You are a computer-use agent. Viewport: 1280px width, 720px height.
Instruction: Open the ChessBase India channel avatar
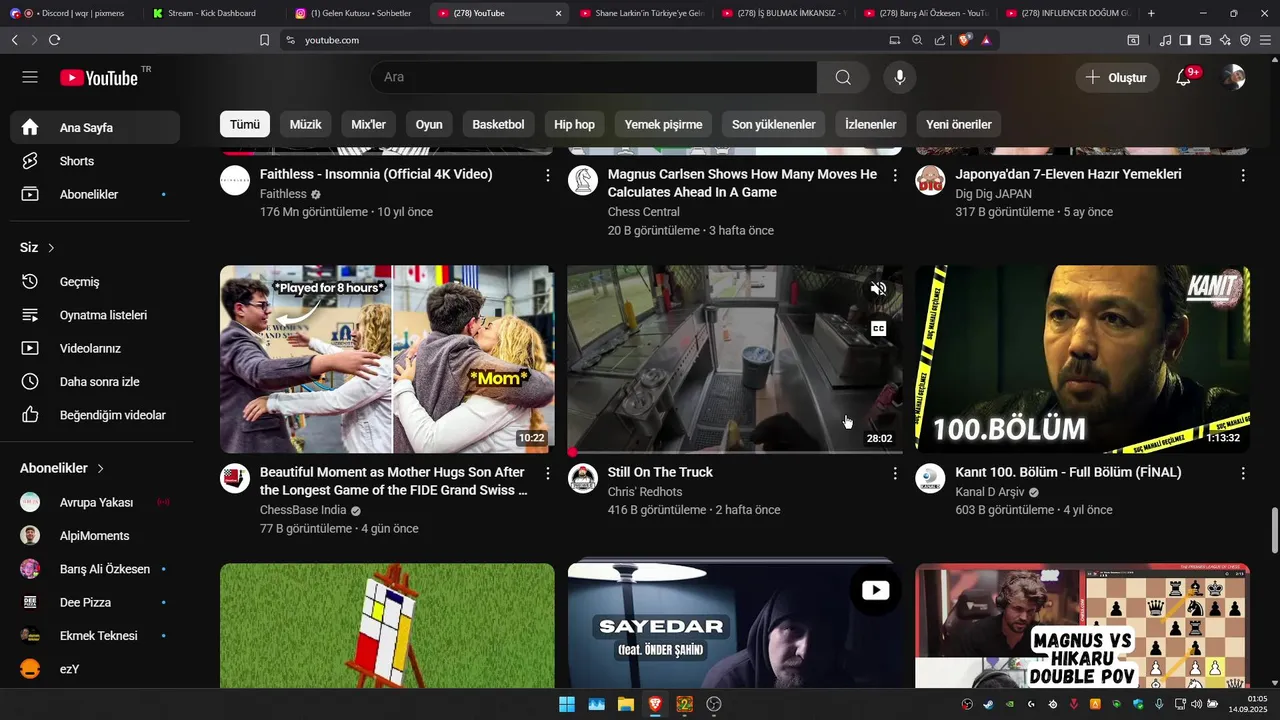click(235, 478)
